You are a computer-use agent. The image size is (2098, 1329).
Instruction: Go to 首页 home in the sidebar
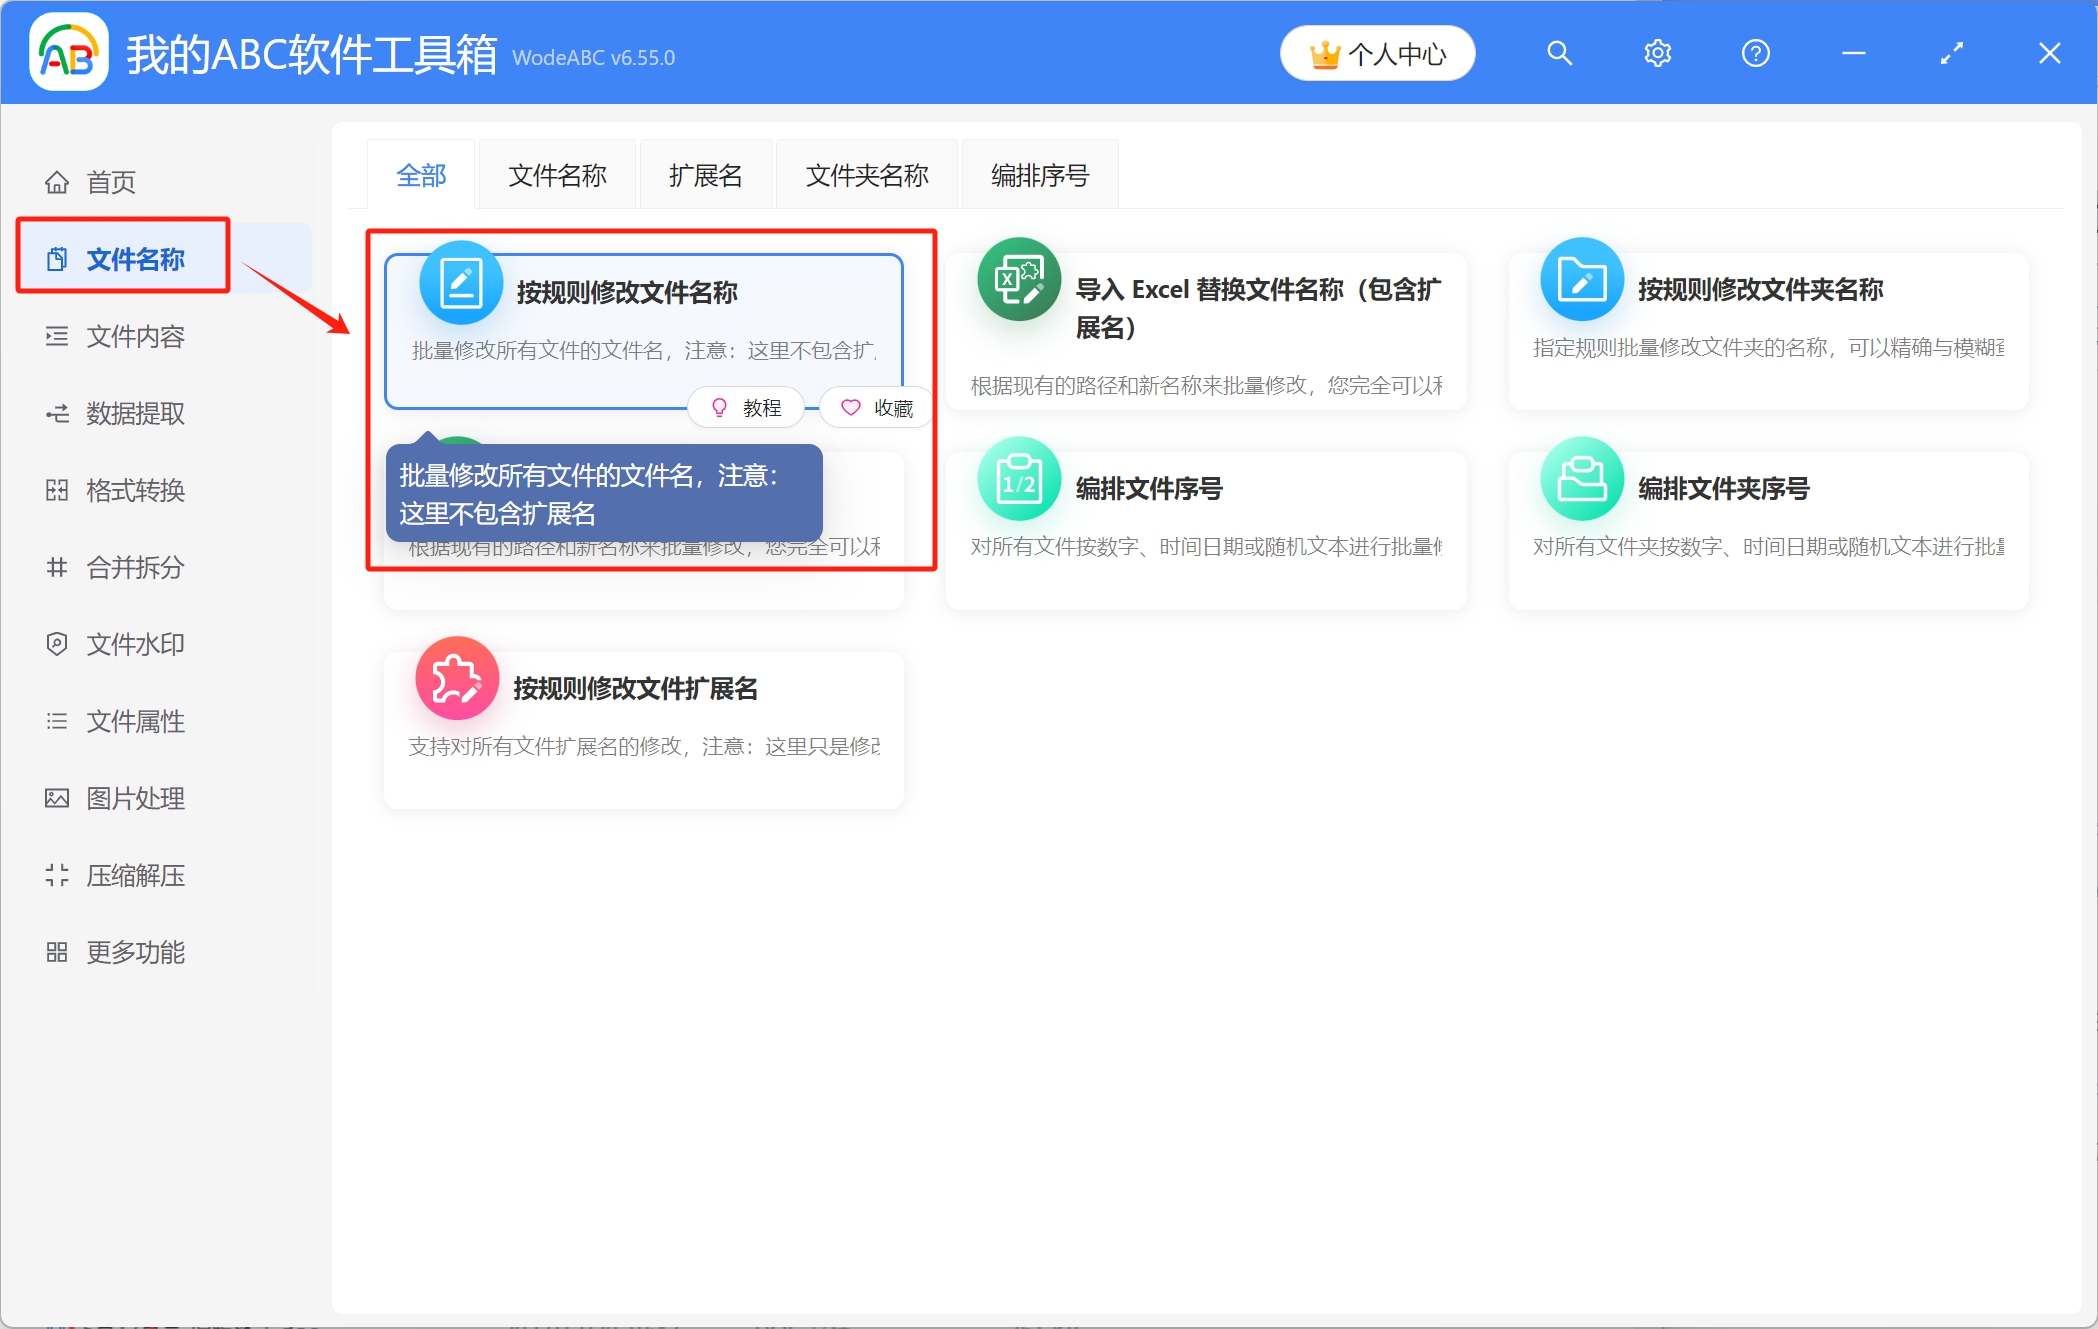tap(111, 181)
